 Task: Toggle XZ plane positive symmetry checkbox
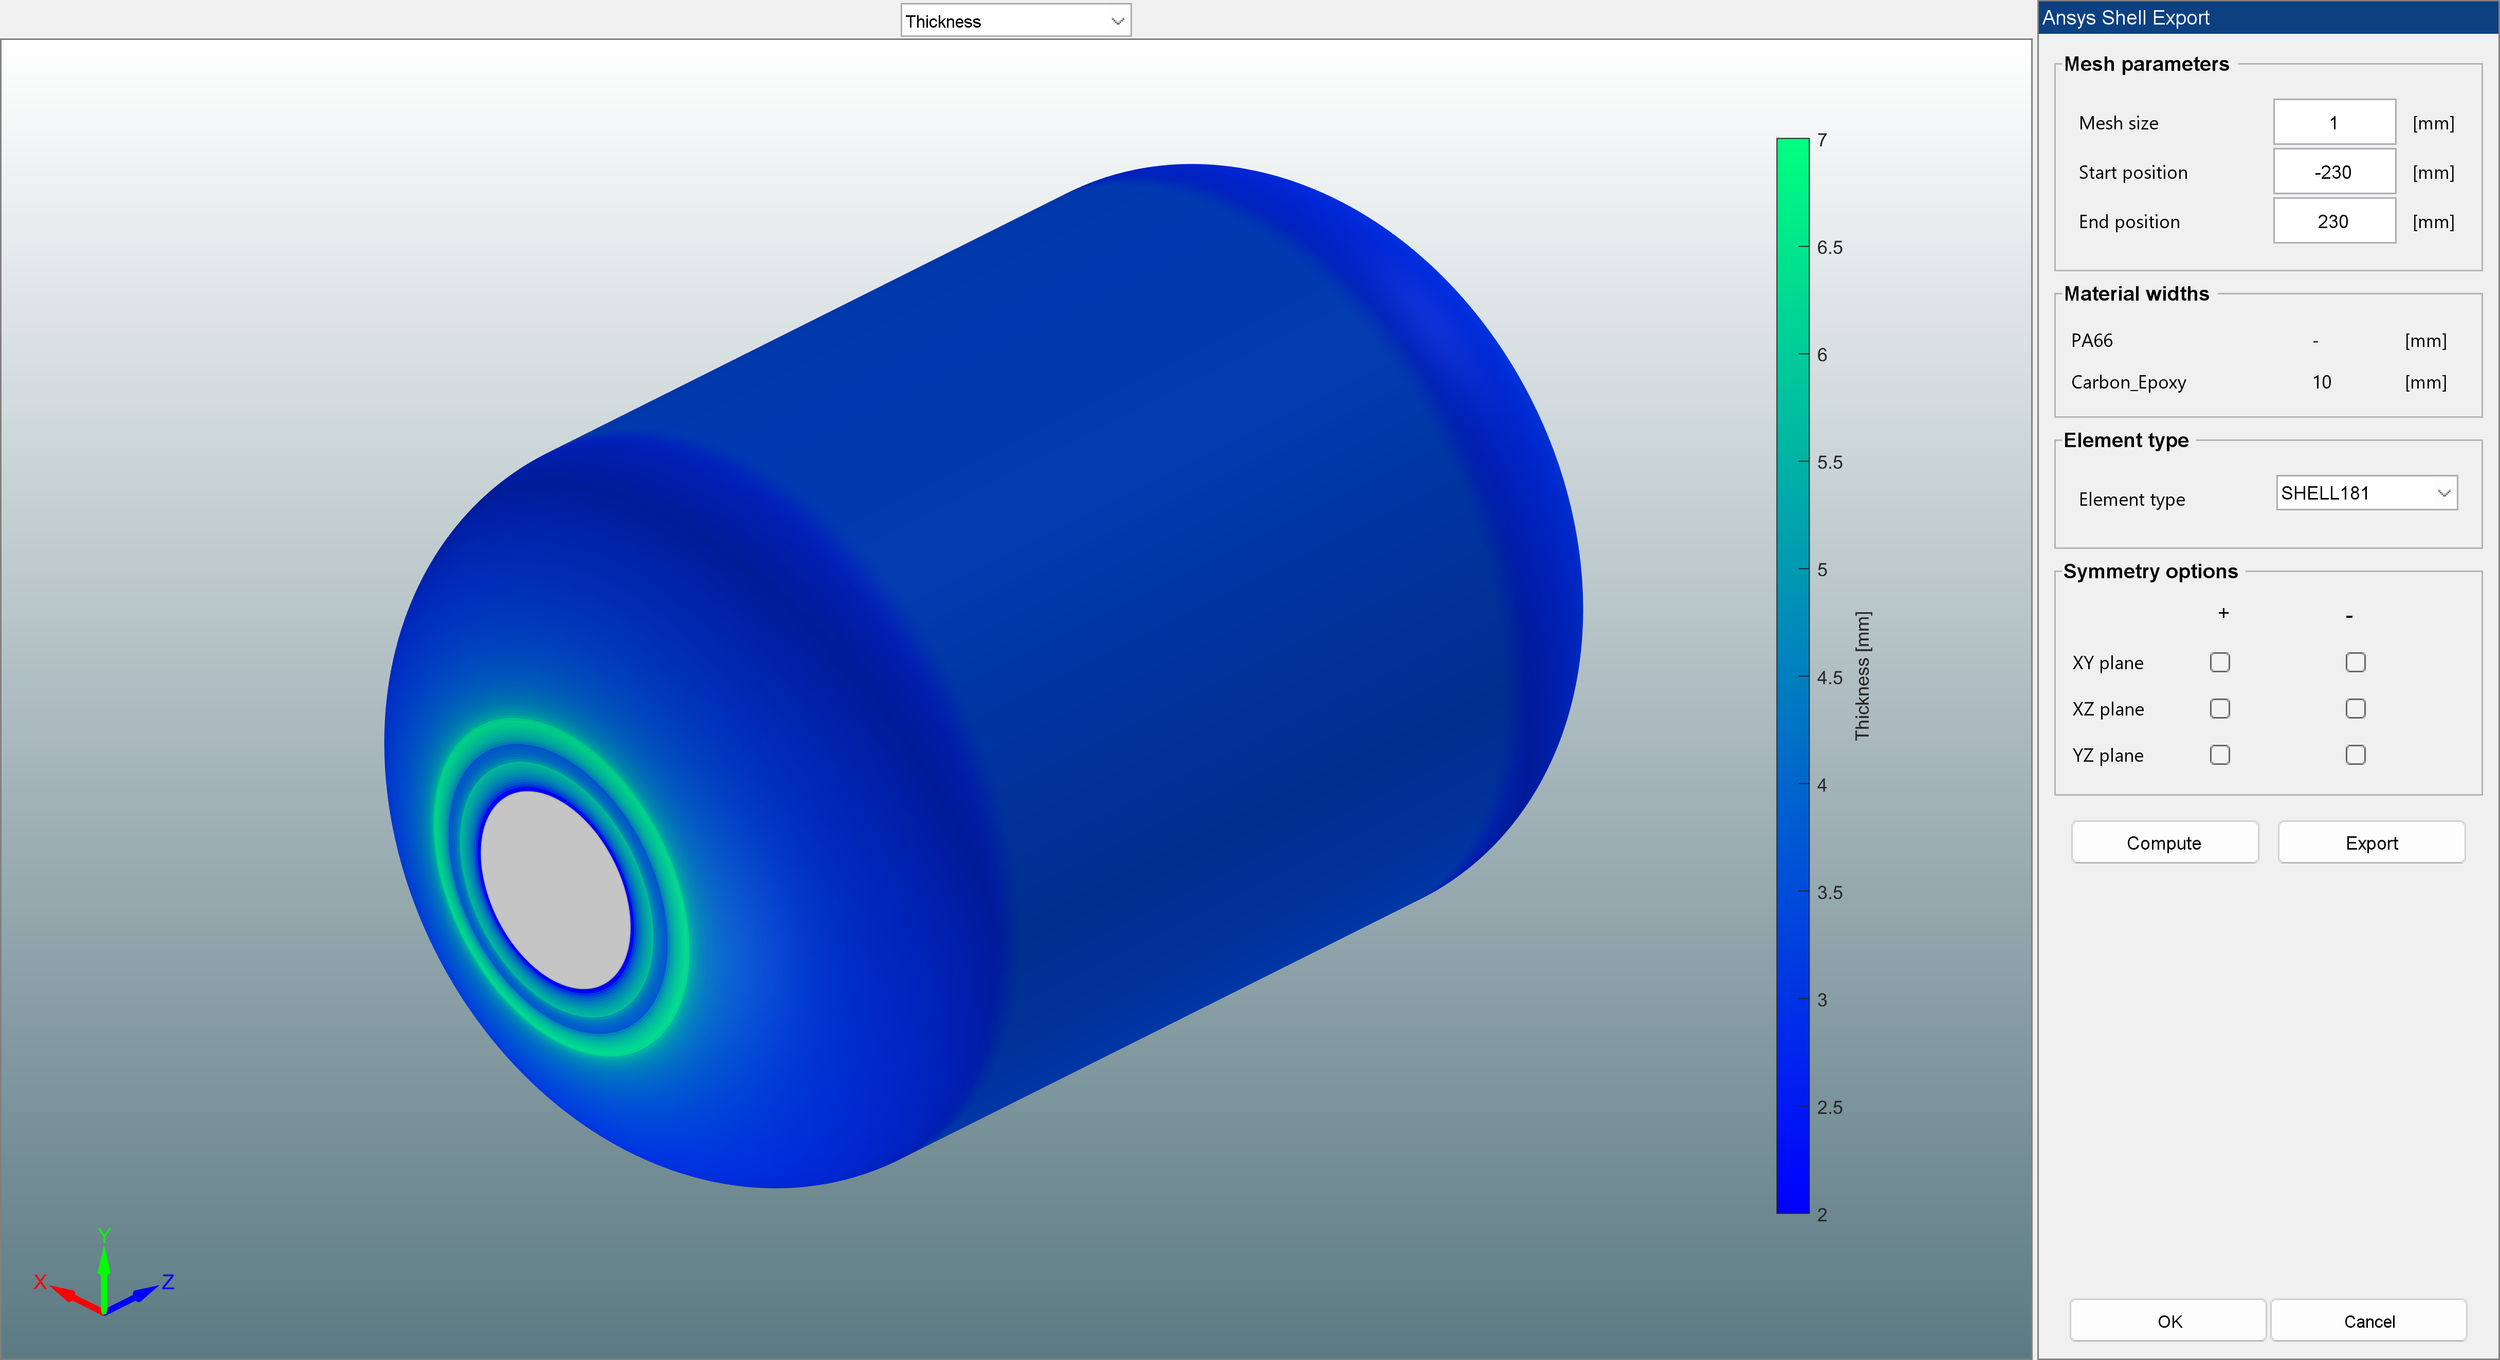coord(2220,709)
